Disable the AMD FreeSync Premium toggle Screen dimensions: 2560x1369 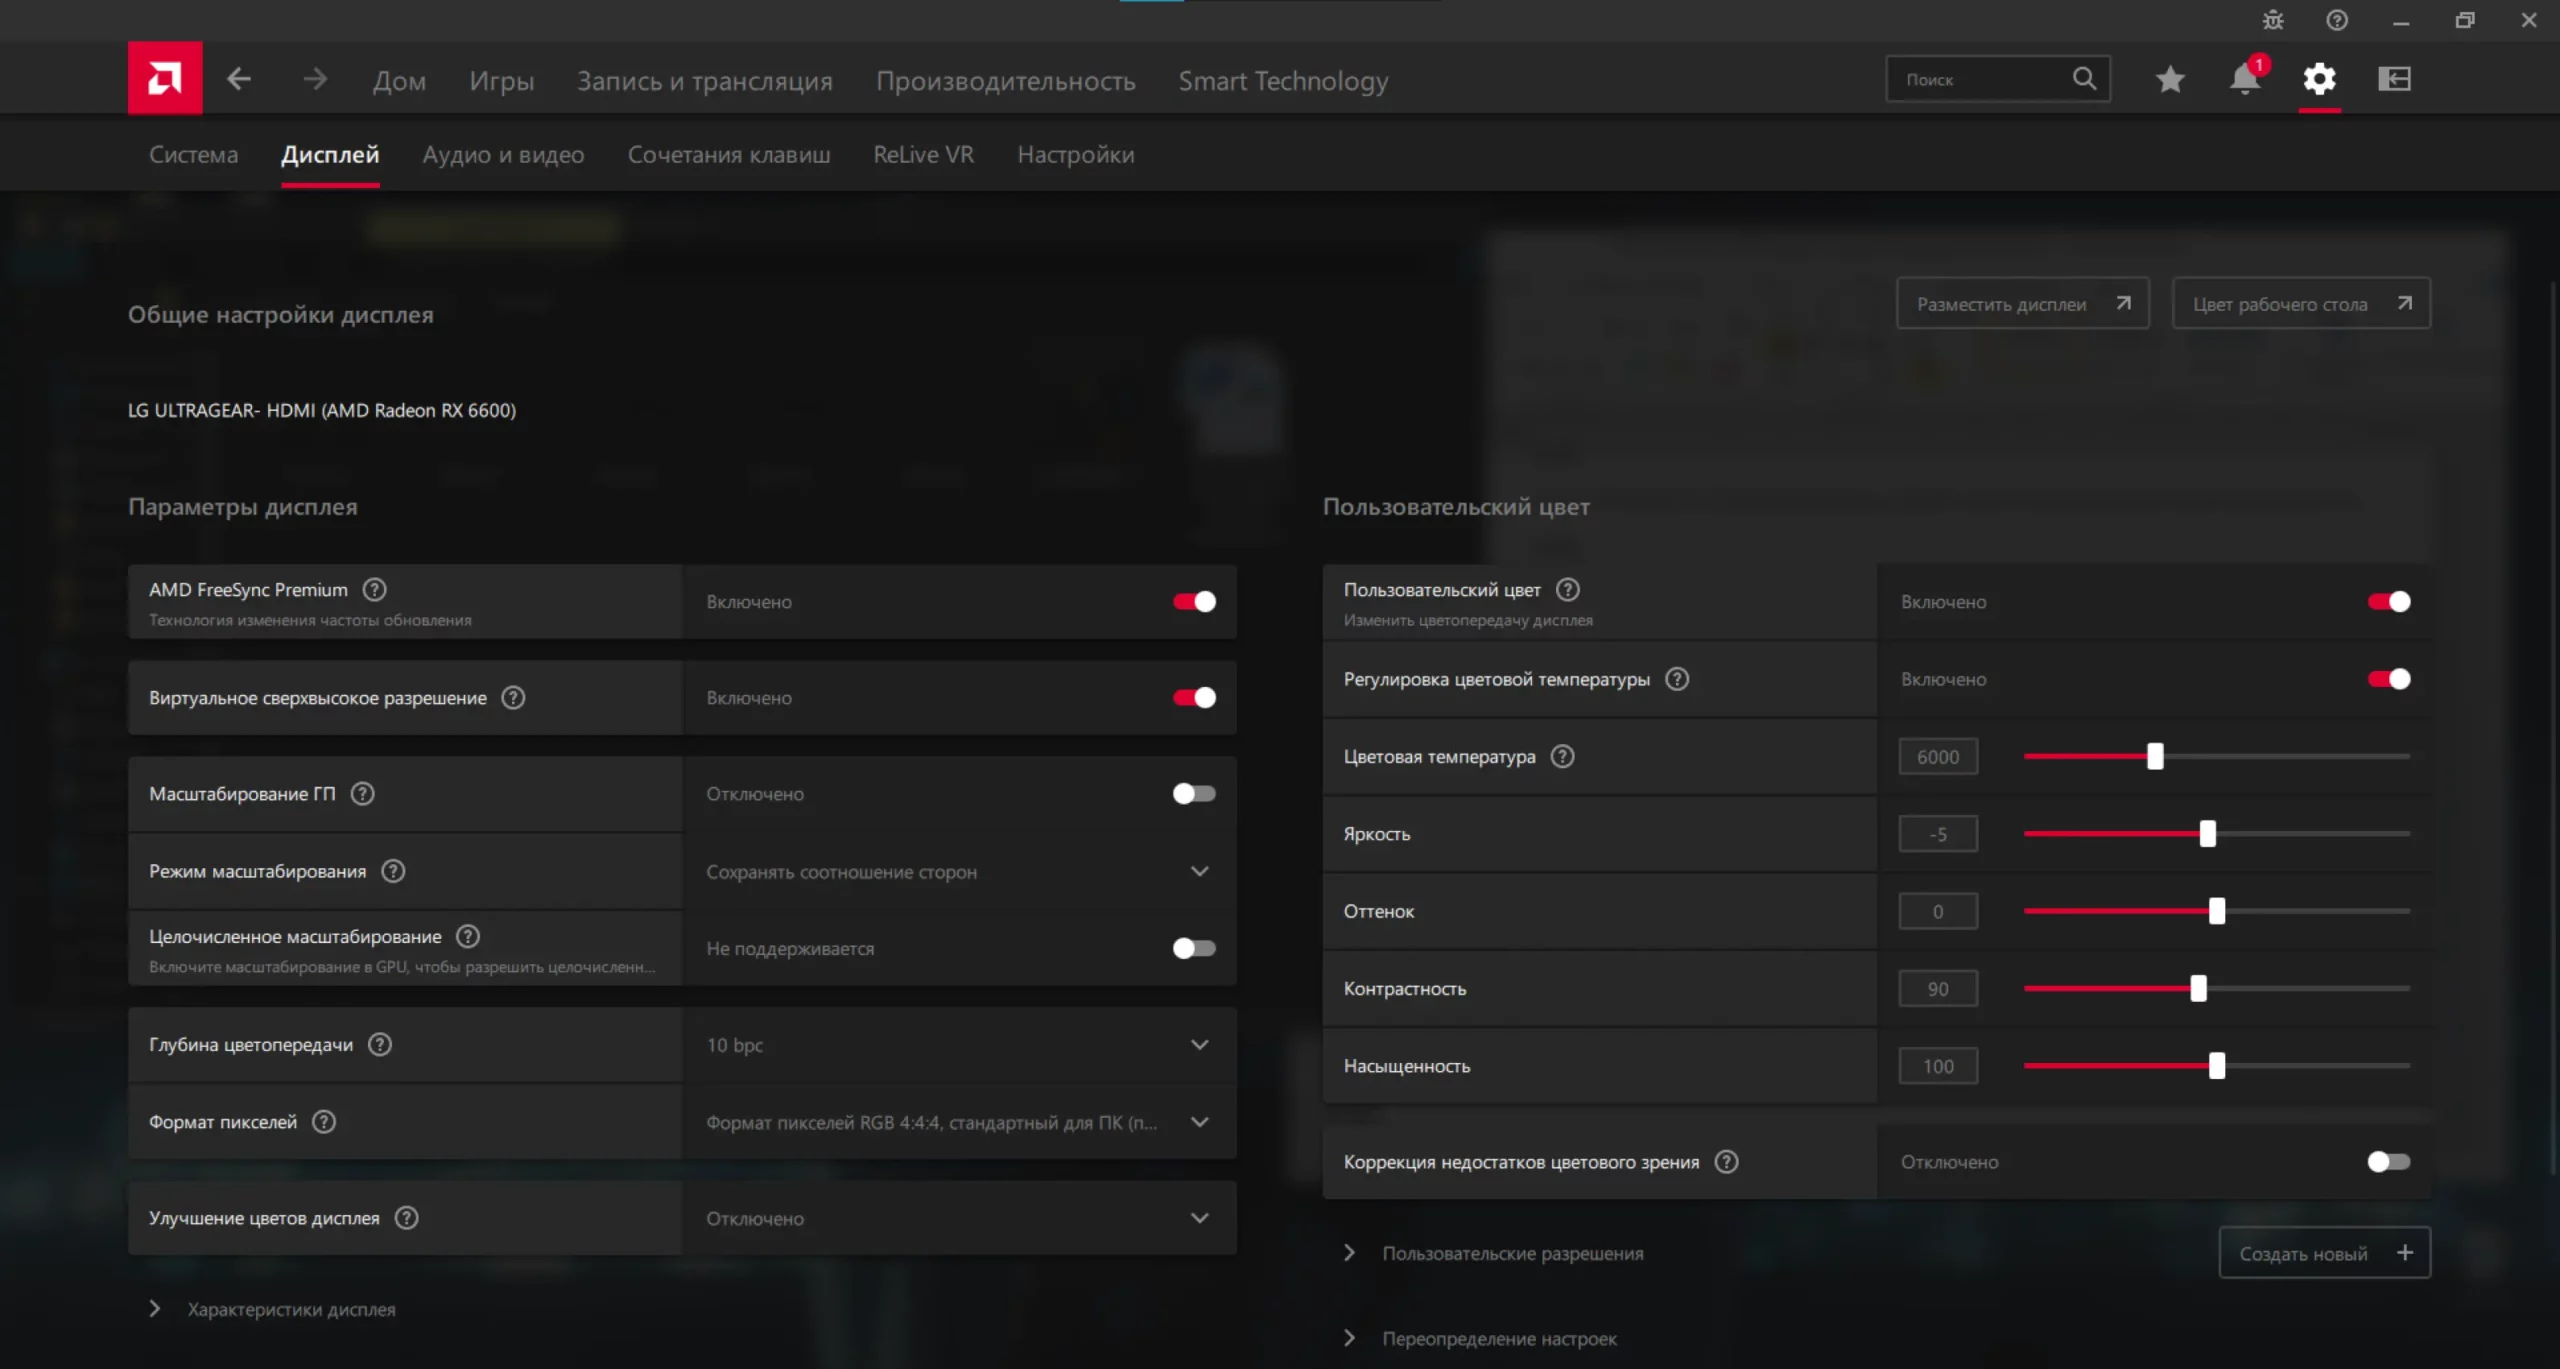(1194, 601)
